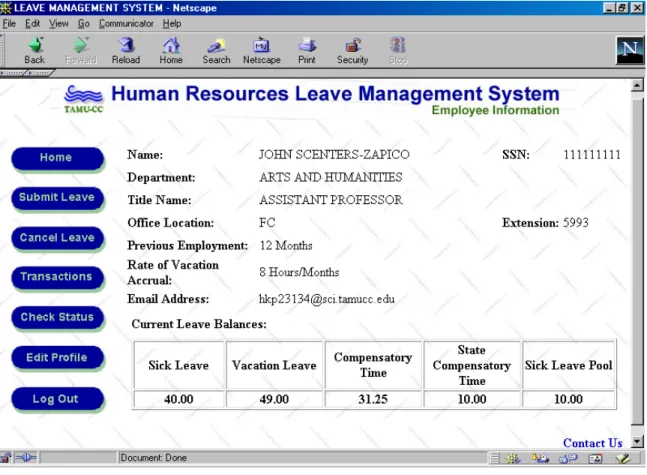Click the name JOHN SCENTERS-ZAPICO
Screen dimensions: 647x475
334,154
